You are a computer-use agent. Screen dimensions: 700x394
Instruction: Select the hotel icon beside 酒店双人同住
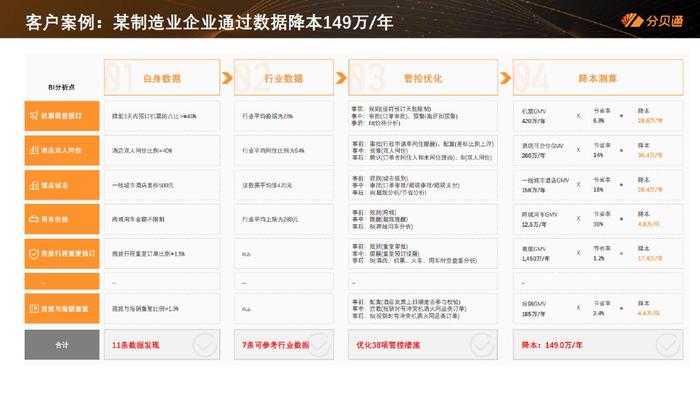click(x=34, y=150)
